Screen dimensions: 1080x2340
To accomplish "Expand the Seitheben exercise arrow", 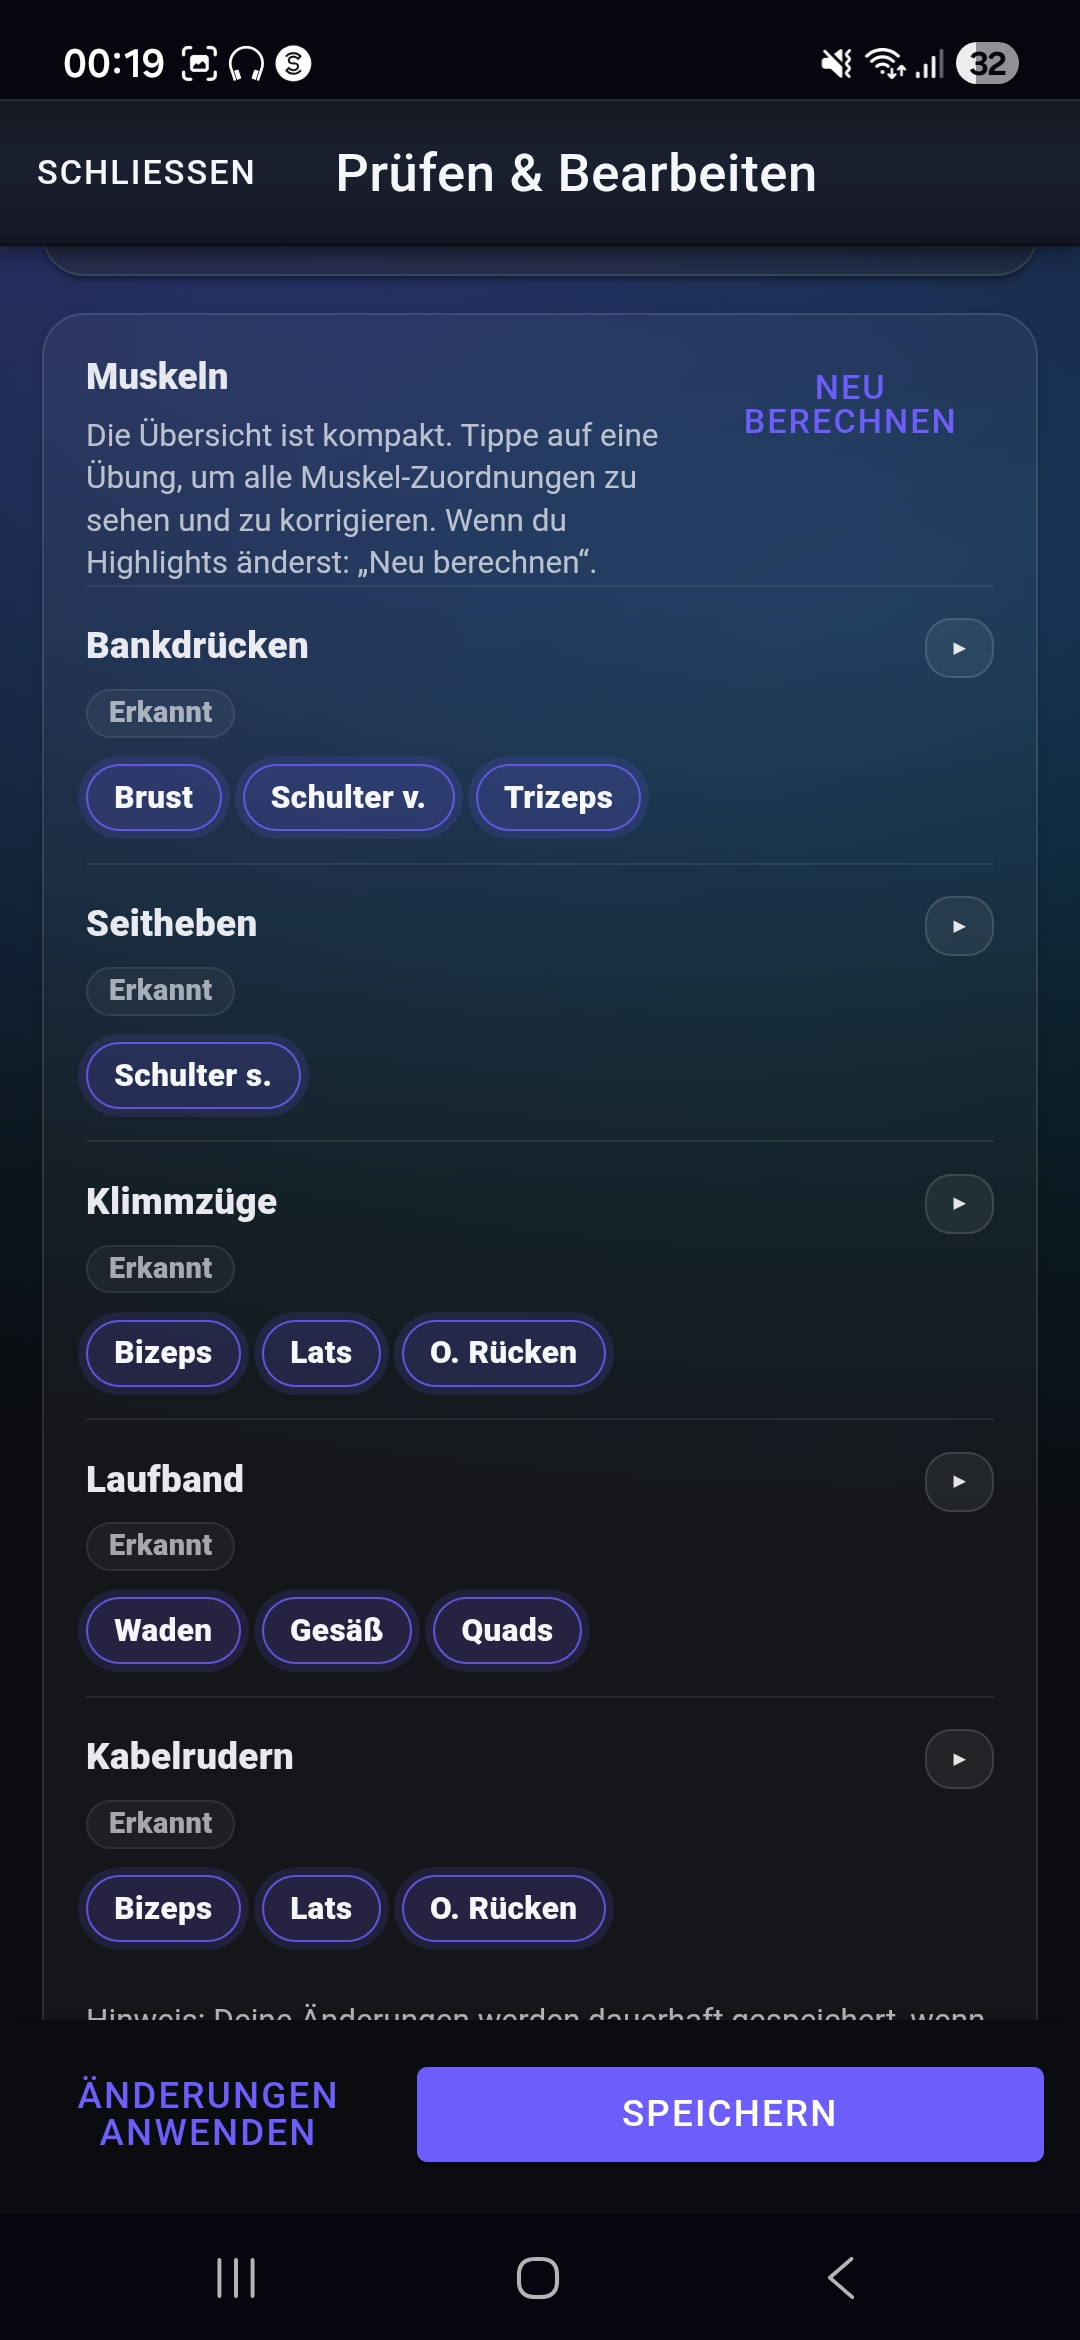I will coord(959,926).
